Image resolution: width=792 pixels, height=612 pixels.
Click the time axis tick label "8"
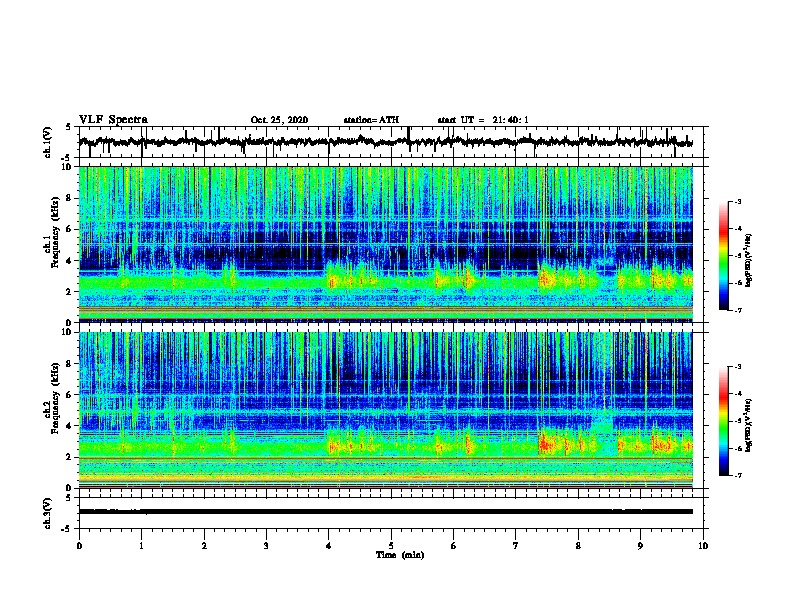(x=578, y=546)
